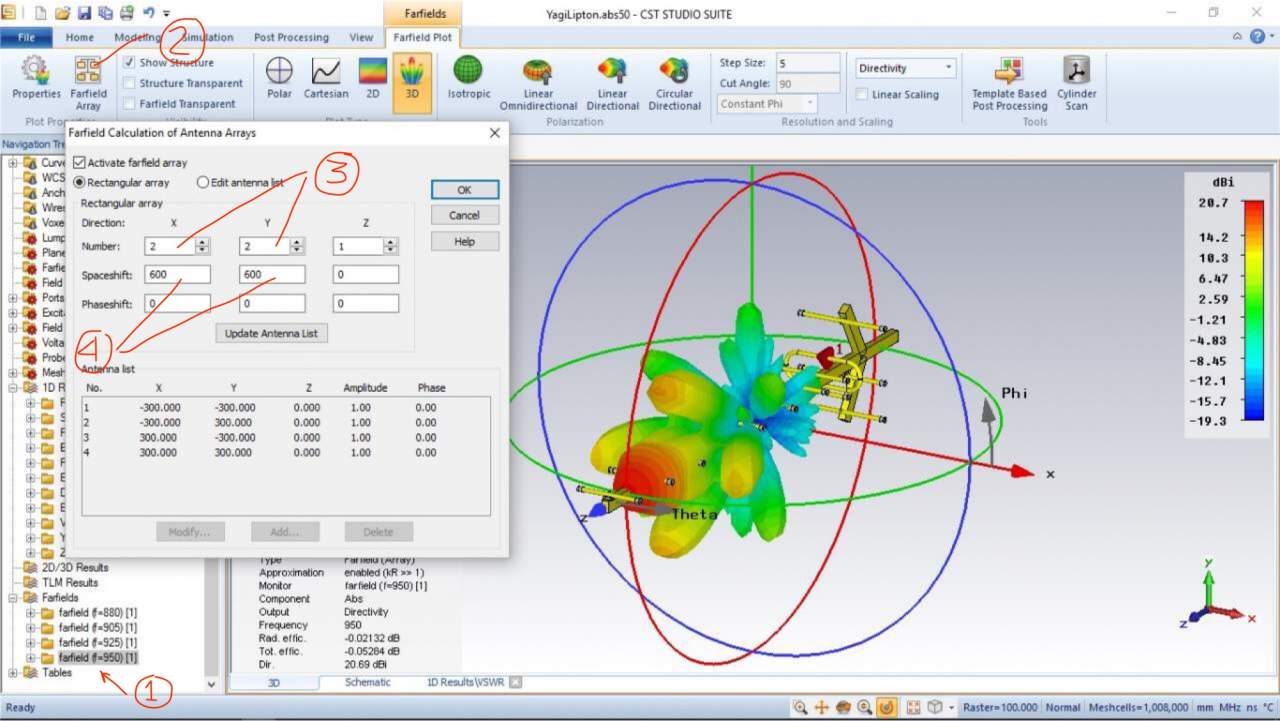Choose Linear Omnidirectional polarization
This screenshot has height=721, width=1280.
(538, 84)
